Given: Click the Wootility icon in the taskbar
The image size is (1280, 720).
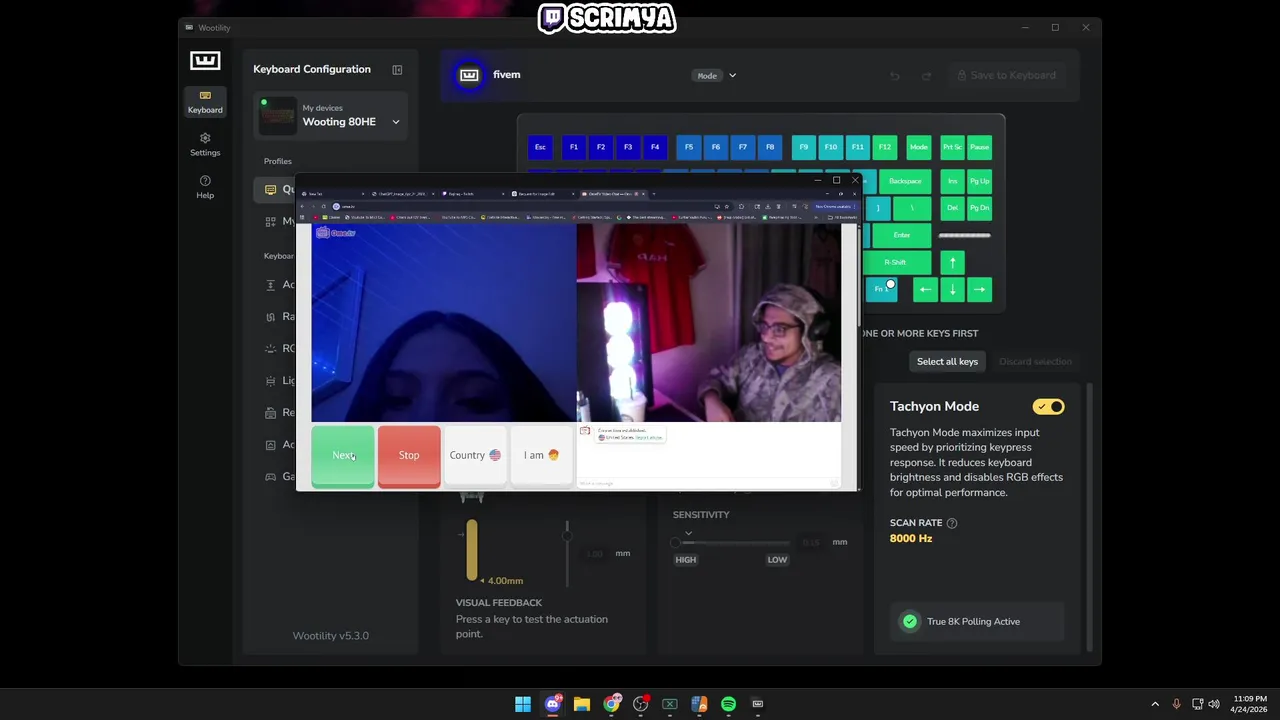Looking at the screenshot, I should 757,704.
